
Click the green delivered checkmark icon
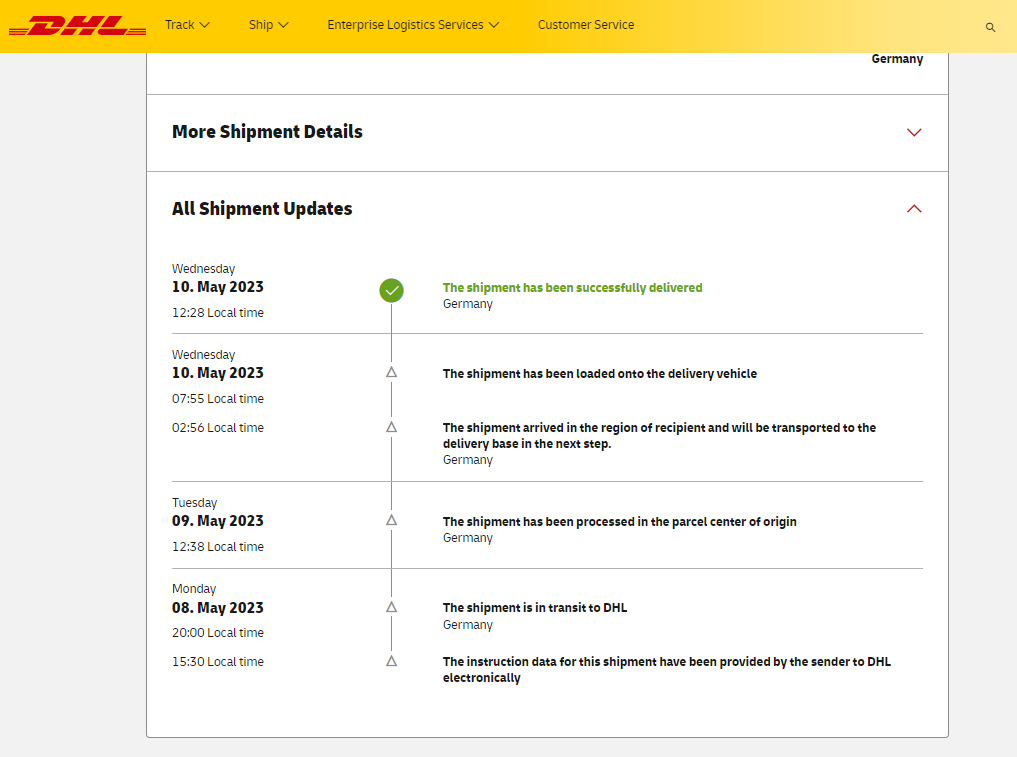click(392, 291)
